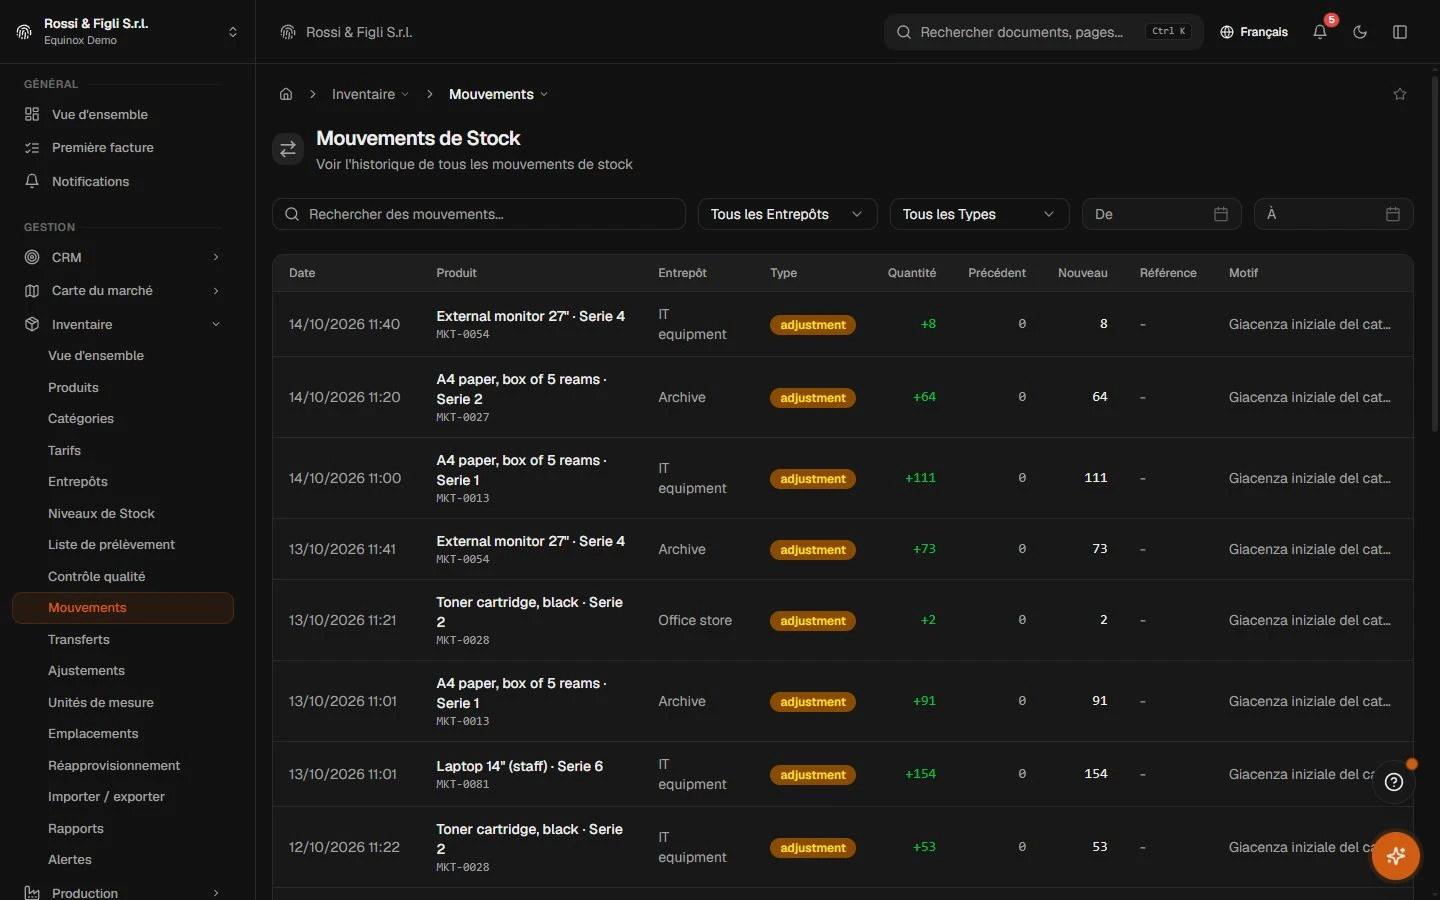The width and height of the screenshot is (1440, 900).
Task: Open the Rossi & Figli organization switcher
Action: (128, 32)
